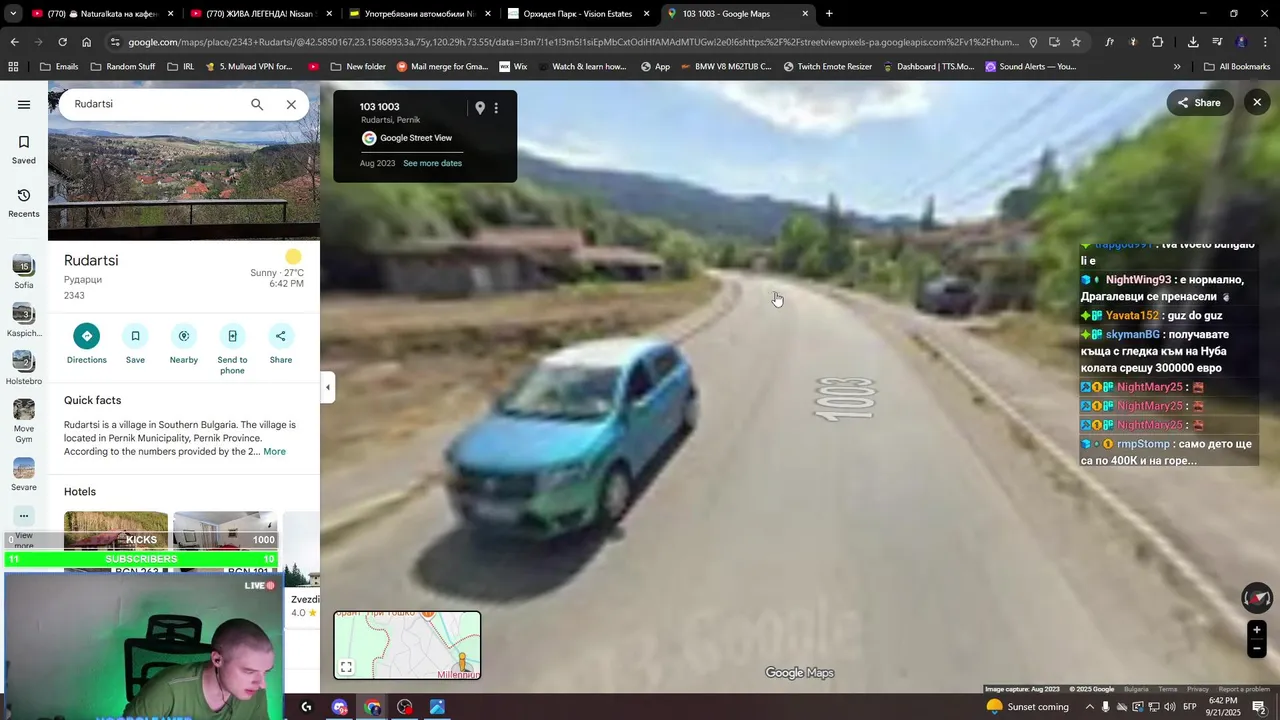Open recent place Holstebro

[x=24, y=367]
